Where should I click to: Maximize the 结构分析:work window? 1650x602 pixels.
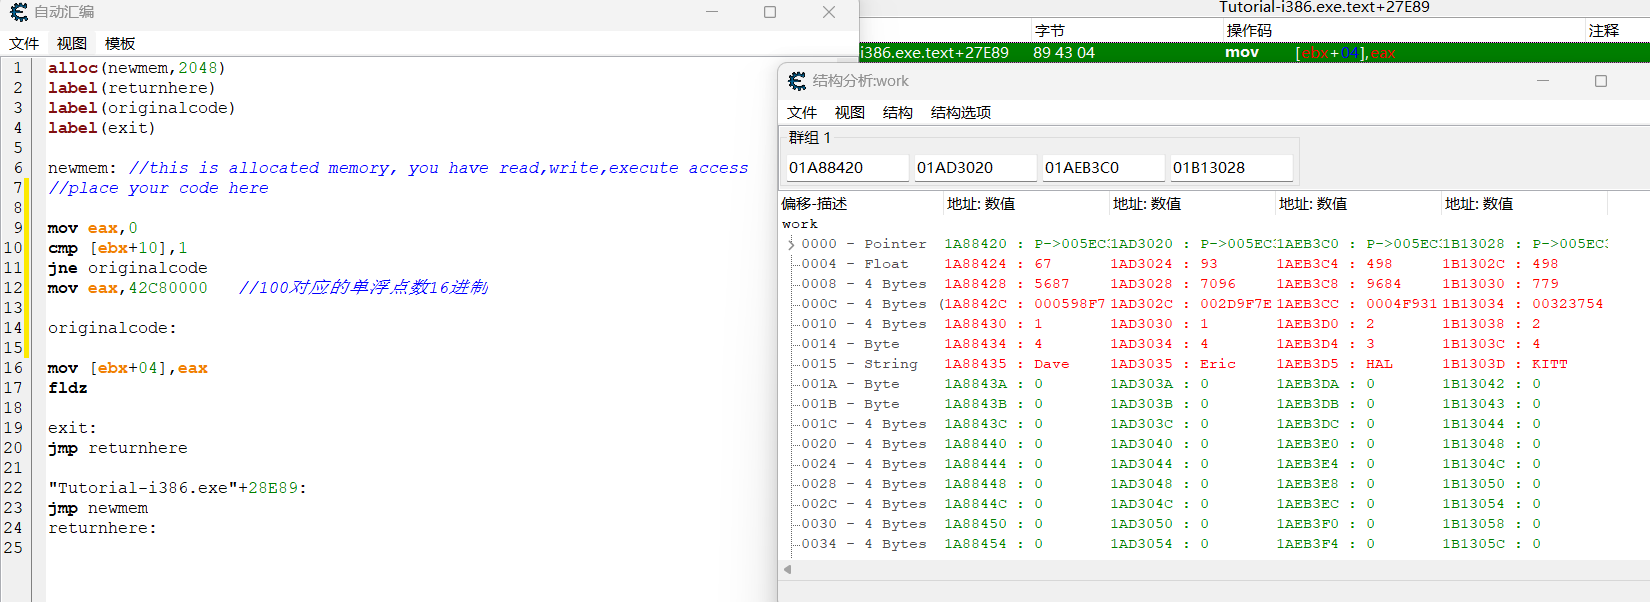(x=1601, y=81)
